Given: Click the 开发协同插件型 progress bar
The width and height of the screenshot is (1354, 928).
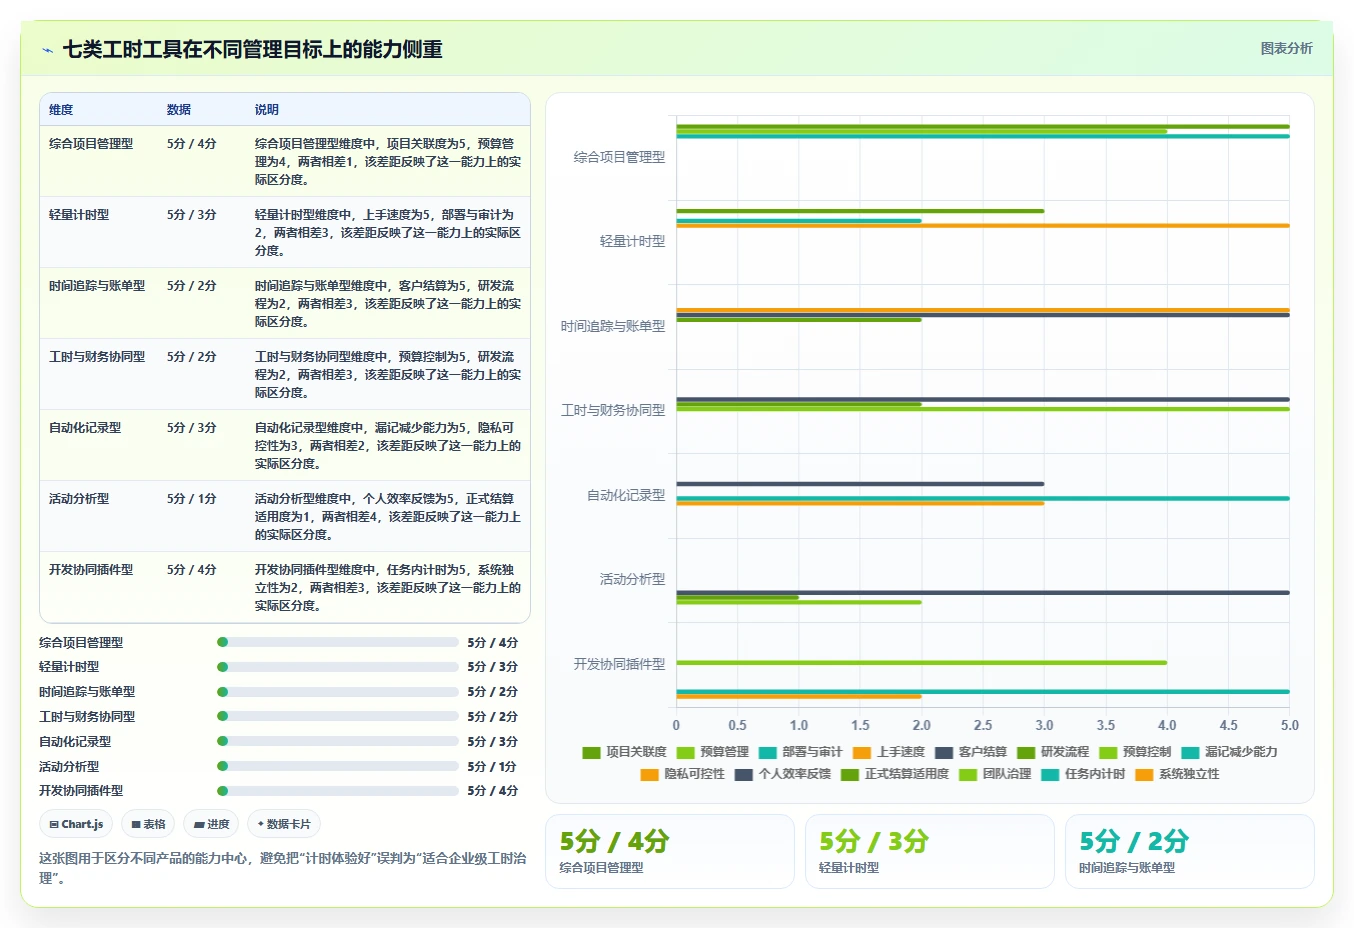Looking at the screenshot, I should tap(338, 791).
